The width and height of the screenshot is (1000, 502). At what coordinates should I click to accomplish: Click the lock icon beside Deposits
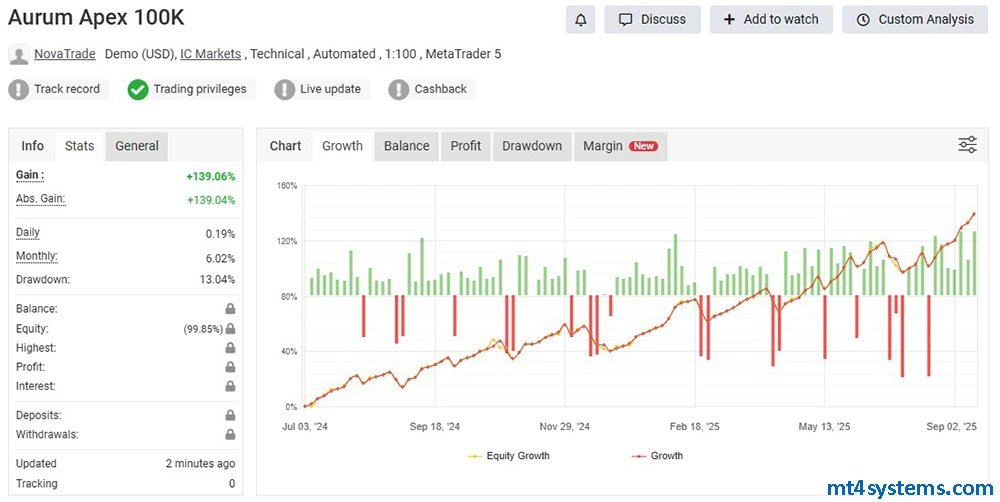point(230,415)
